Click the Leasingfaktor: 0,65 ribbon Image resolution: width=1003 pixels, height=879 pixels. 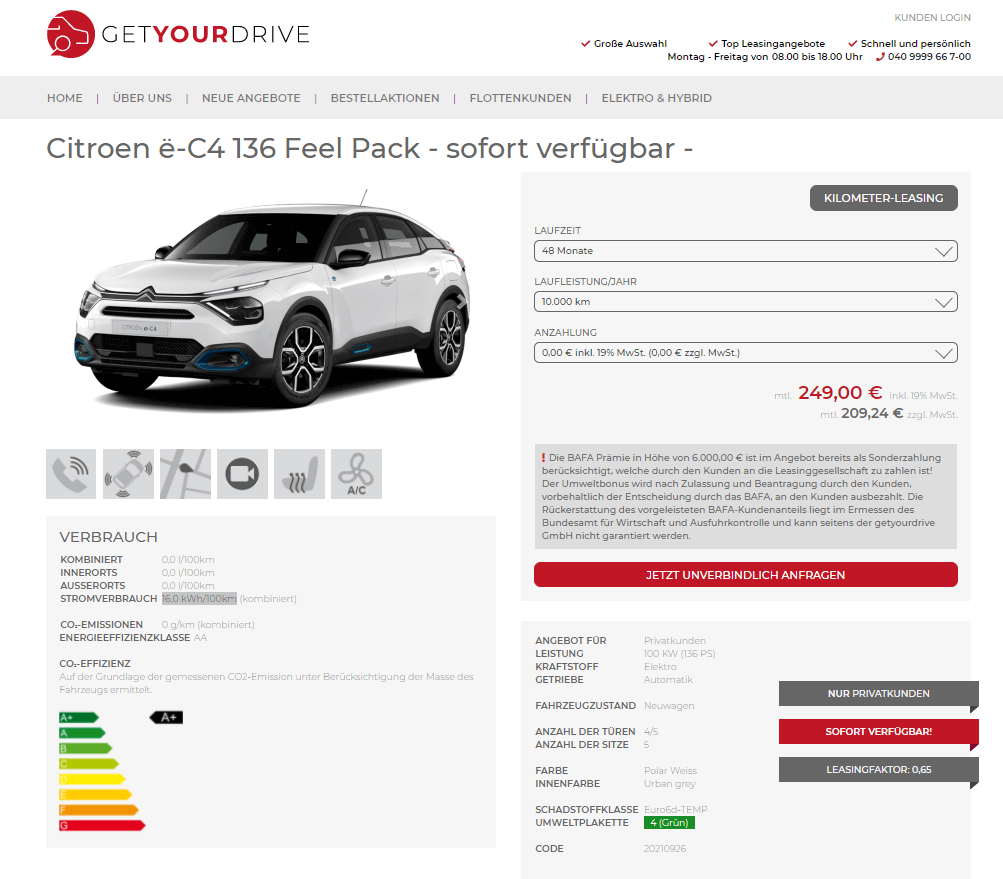878,770
